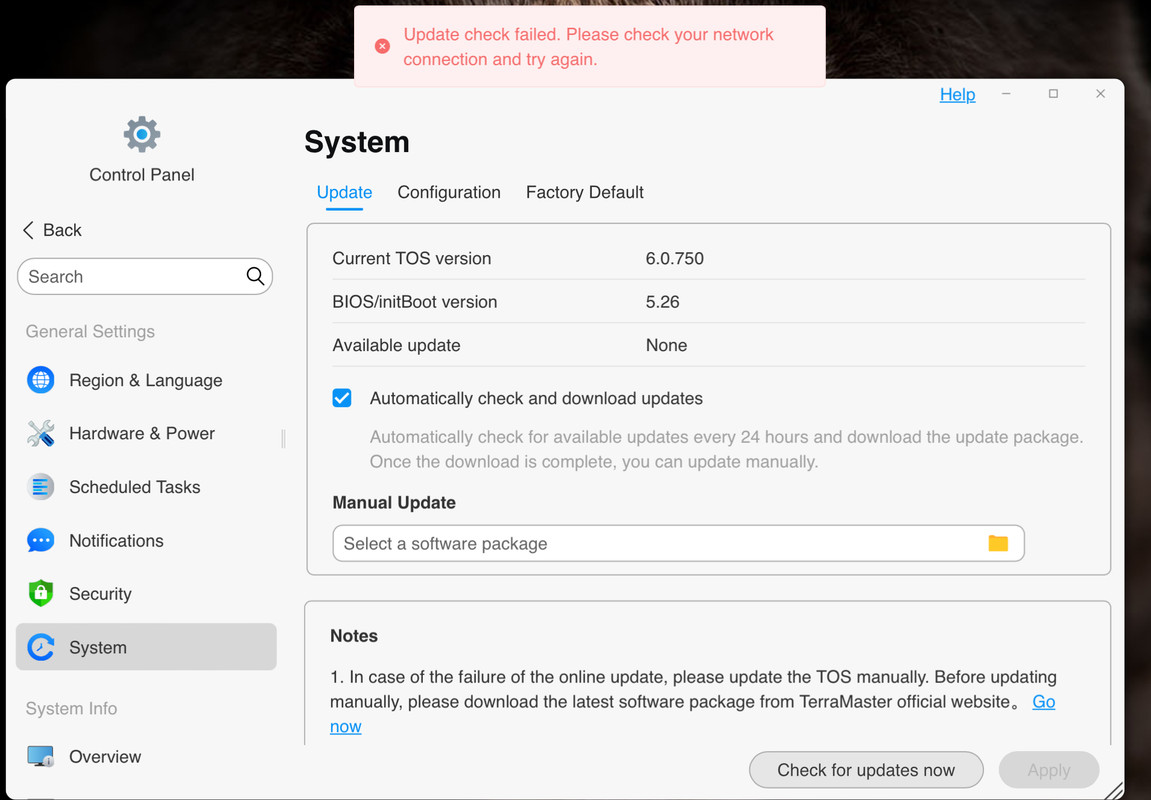Close the Control Panel window

1100,93
